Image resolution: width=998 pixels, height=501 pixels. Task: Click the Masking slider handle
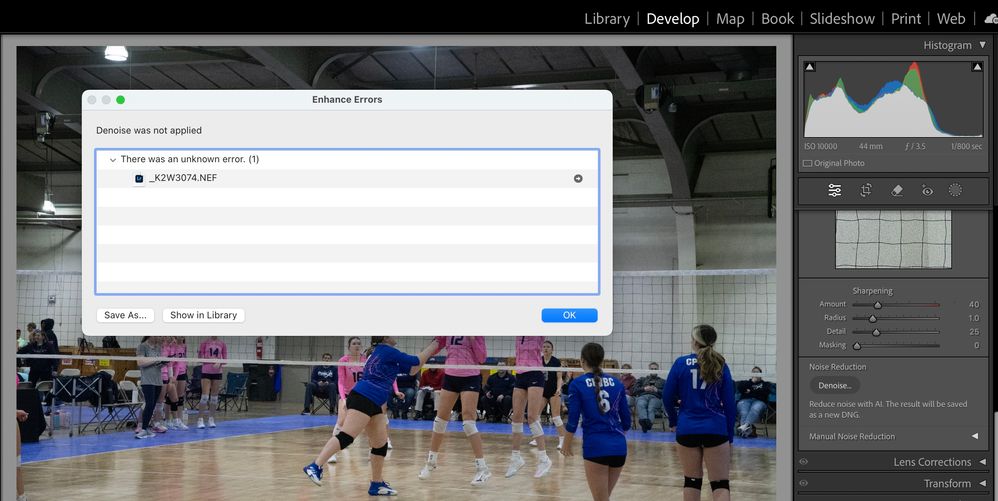tap(857, 346)
